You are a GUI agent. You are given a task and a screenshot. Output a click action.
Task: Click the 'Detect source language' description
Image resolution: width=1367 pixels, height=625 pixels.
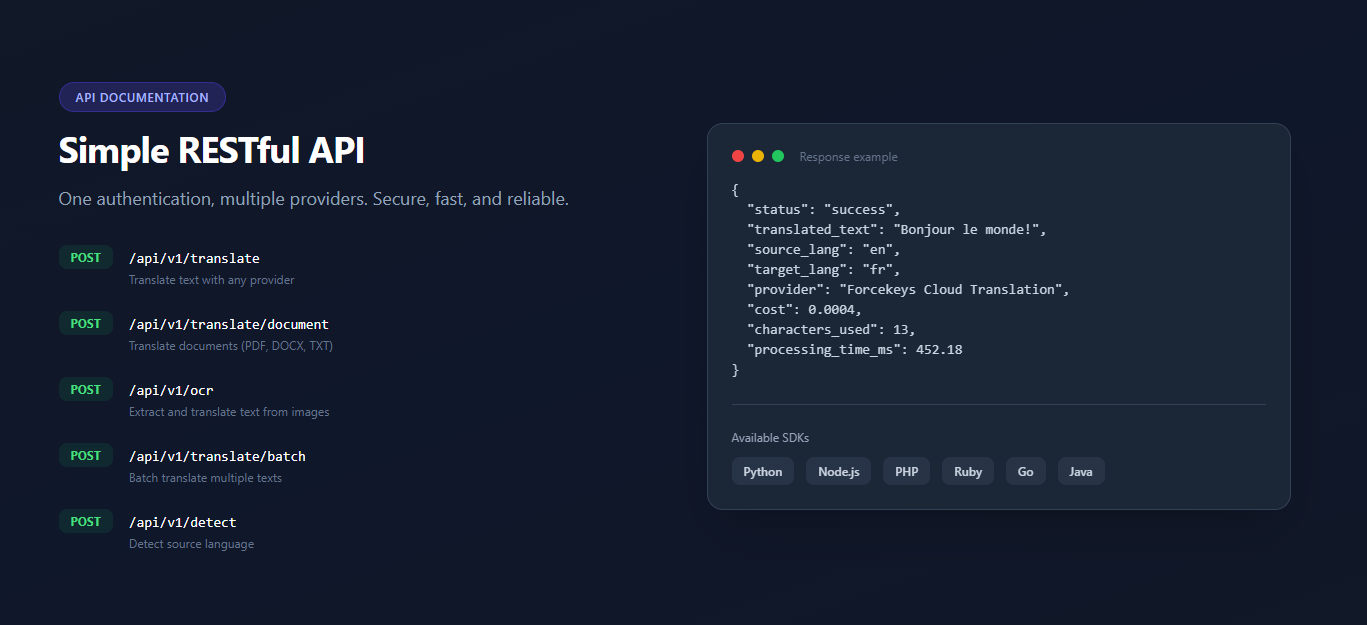(191, 544)
